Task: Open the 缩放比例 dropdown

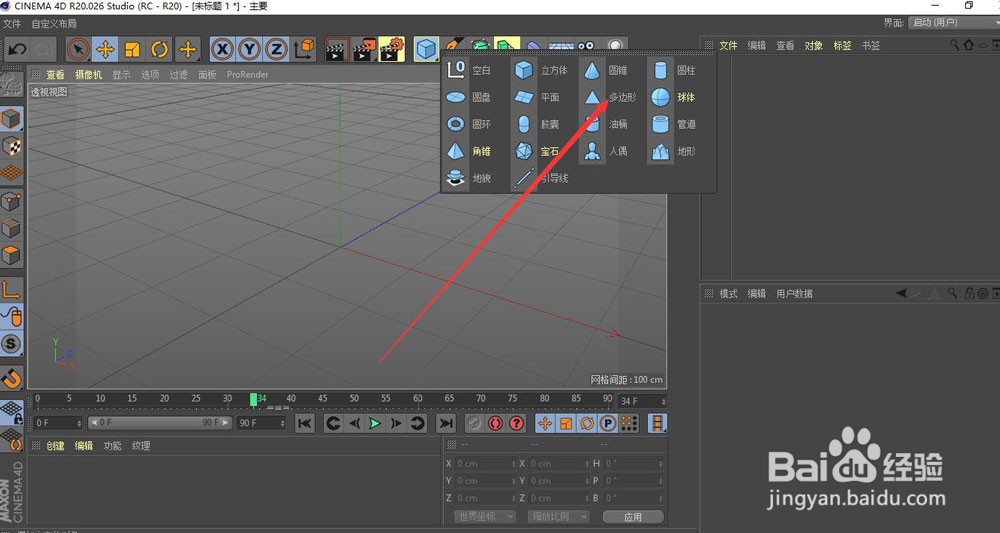Action: pyautogui.click(x=558, y=516)
